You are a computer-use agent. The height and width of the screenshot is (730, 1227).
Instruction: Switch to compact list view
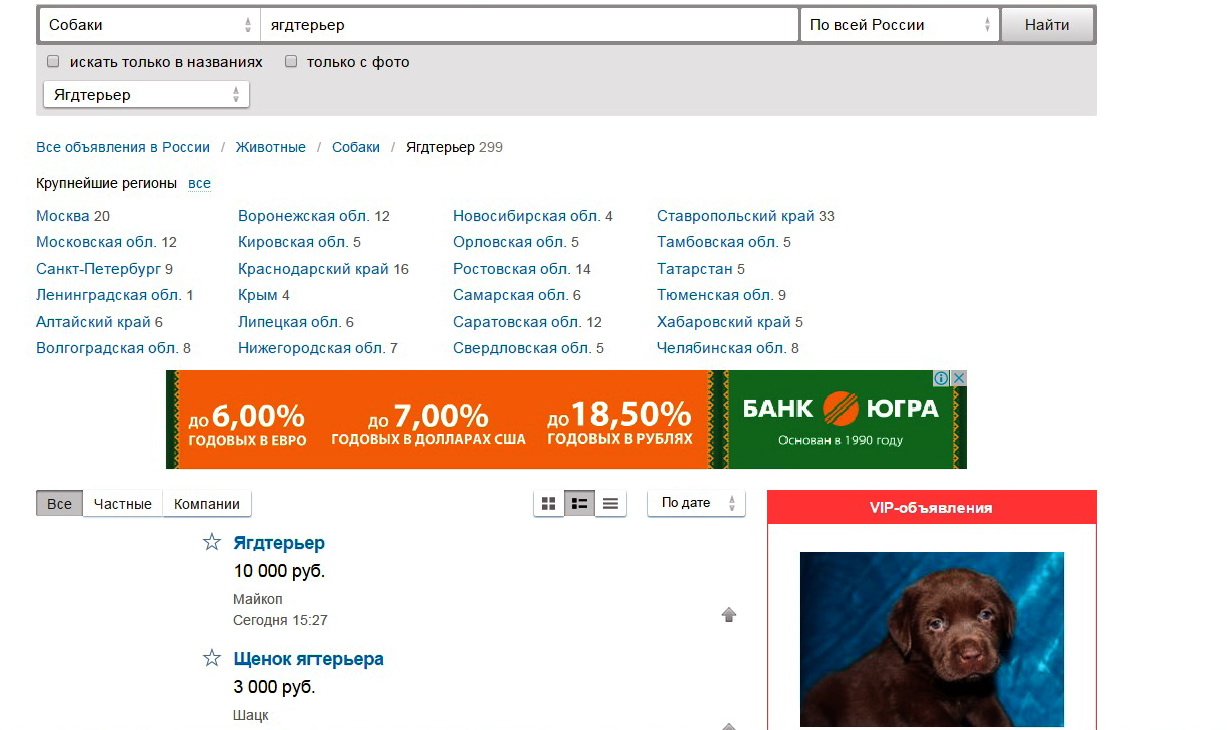click(x=610, y=504)
